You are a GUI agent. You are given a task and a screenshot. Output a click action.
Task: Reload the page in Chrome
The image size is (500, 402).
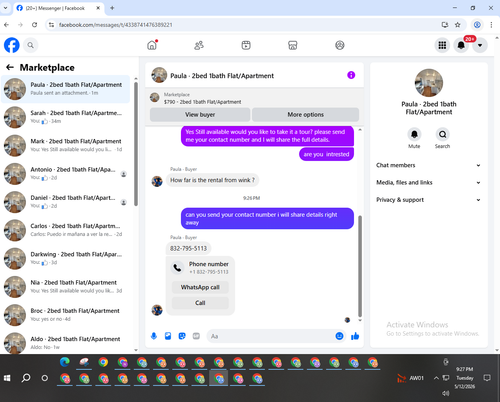(34, 25)
